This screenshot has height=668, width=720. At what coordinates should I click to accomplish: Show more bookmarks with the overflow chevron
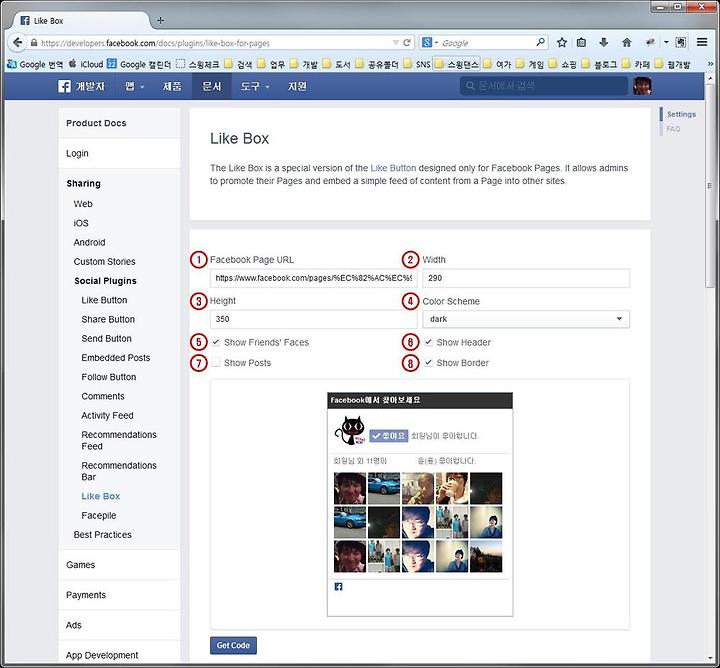(710, 64)
